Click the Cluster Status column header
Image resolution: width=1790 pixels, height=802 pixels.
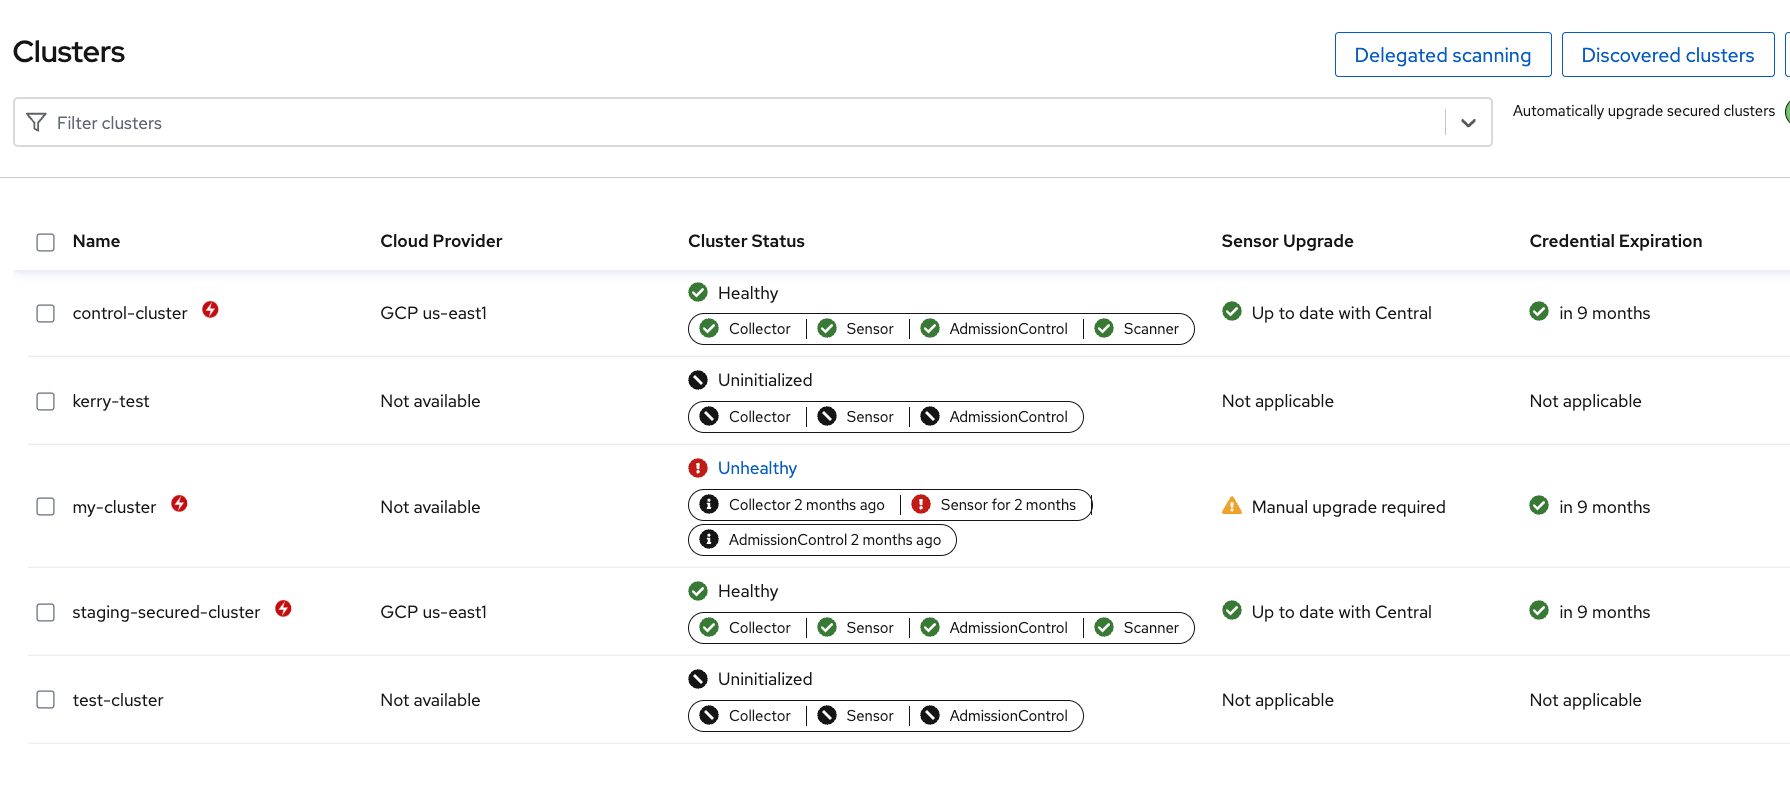tap(746, 241)
